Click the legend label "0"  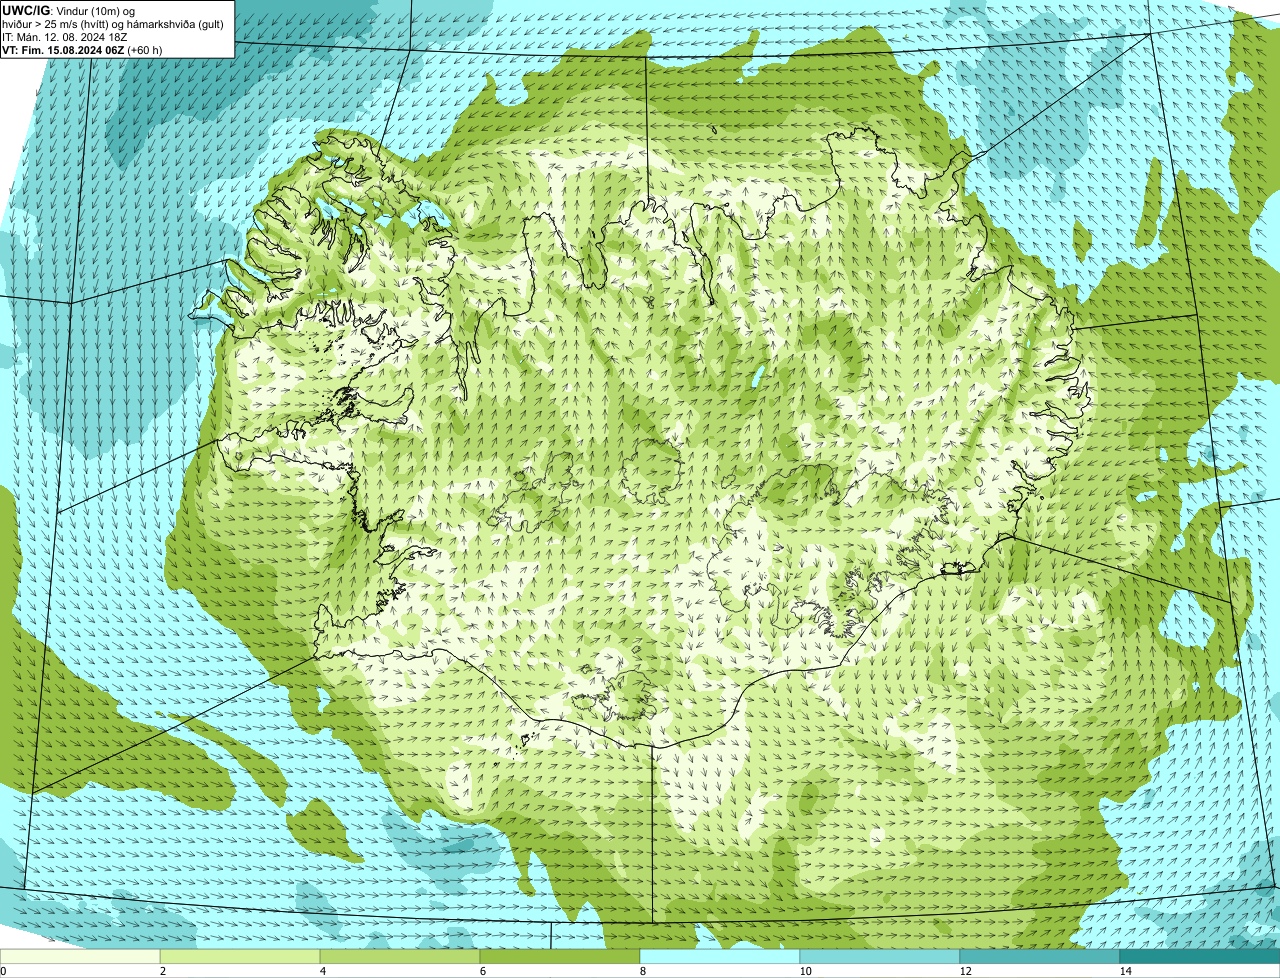click(3, 971)
